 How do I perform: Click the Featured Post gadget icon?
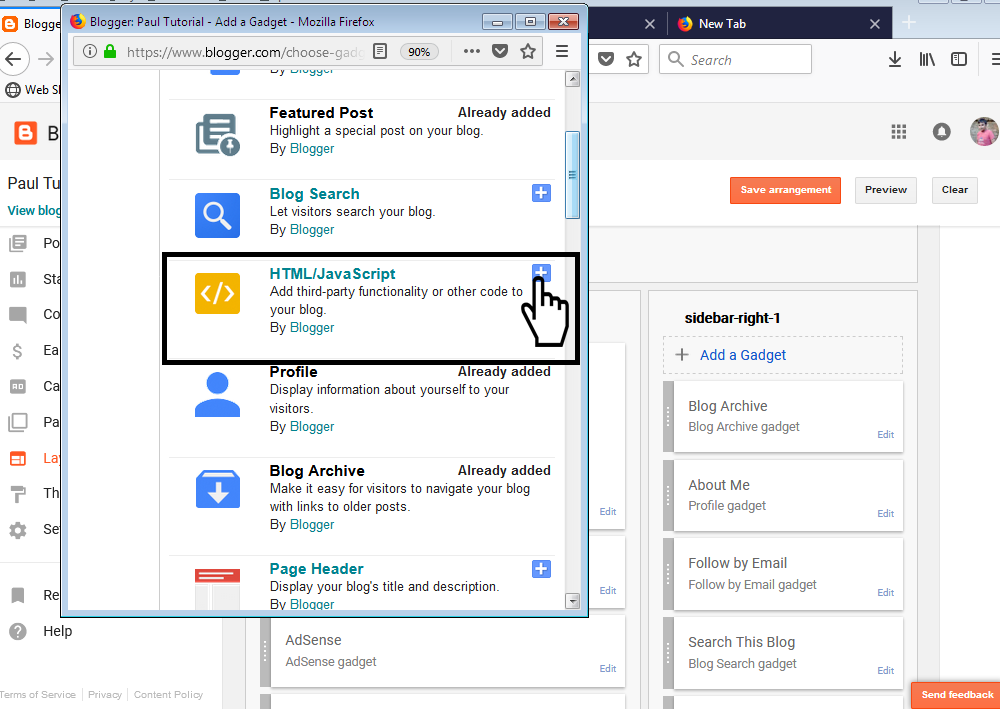(x=217, y=135)
